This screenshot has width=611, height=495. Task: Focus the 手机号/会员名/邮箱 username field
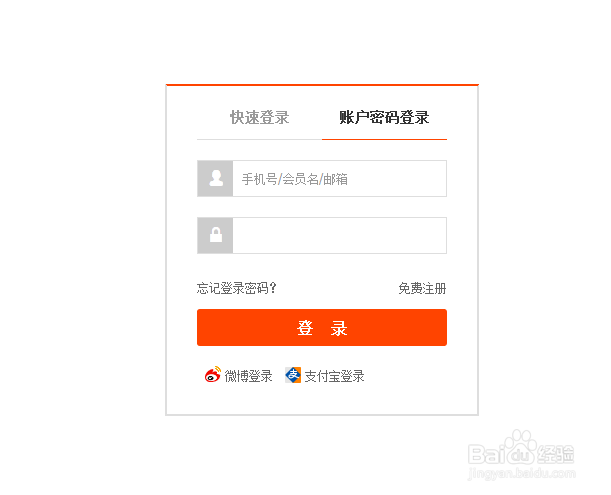point(339,179)
